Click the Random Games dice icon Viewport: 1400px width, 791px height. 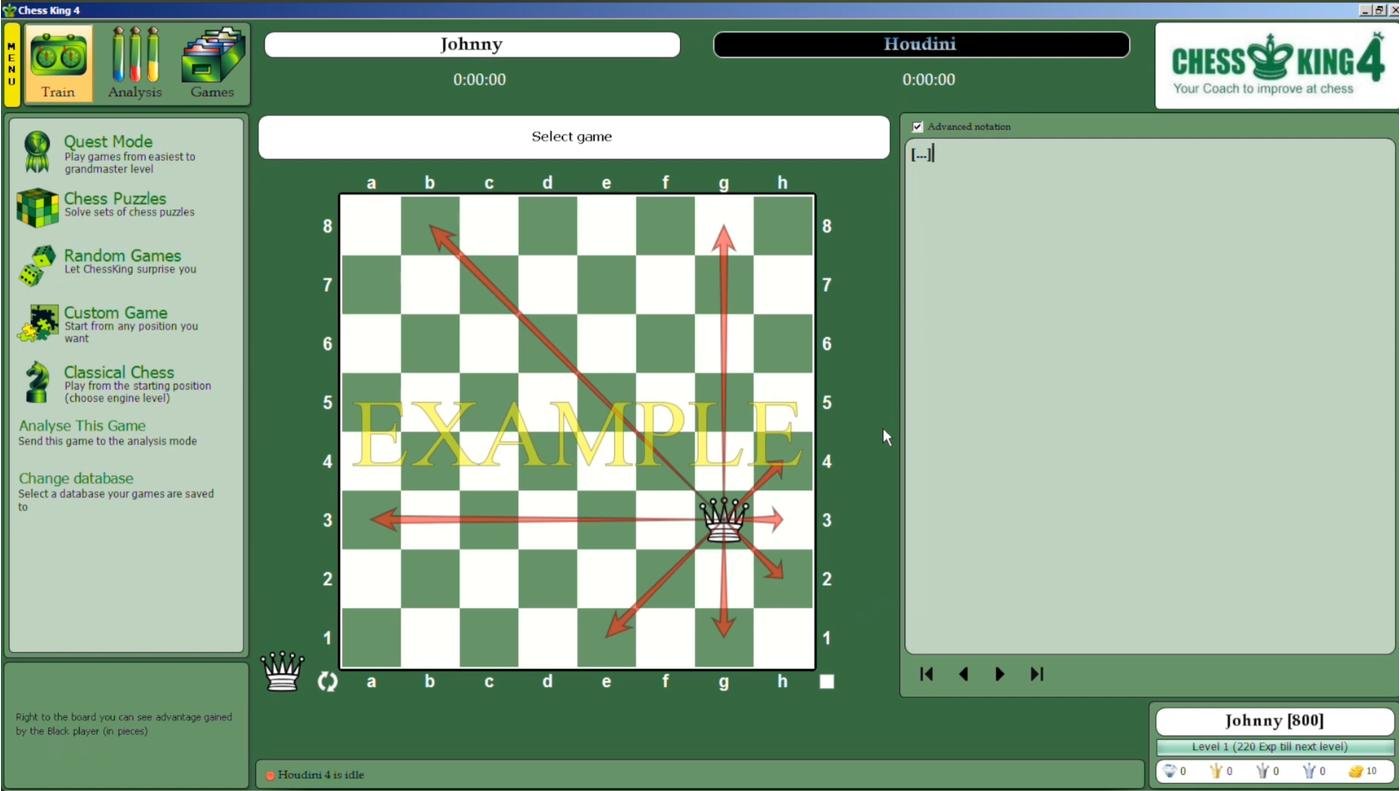[37, 265]
